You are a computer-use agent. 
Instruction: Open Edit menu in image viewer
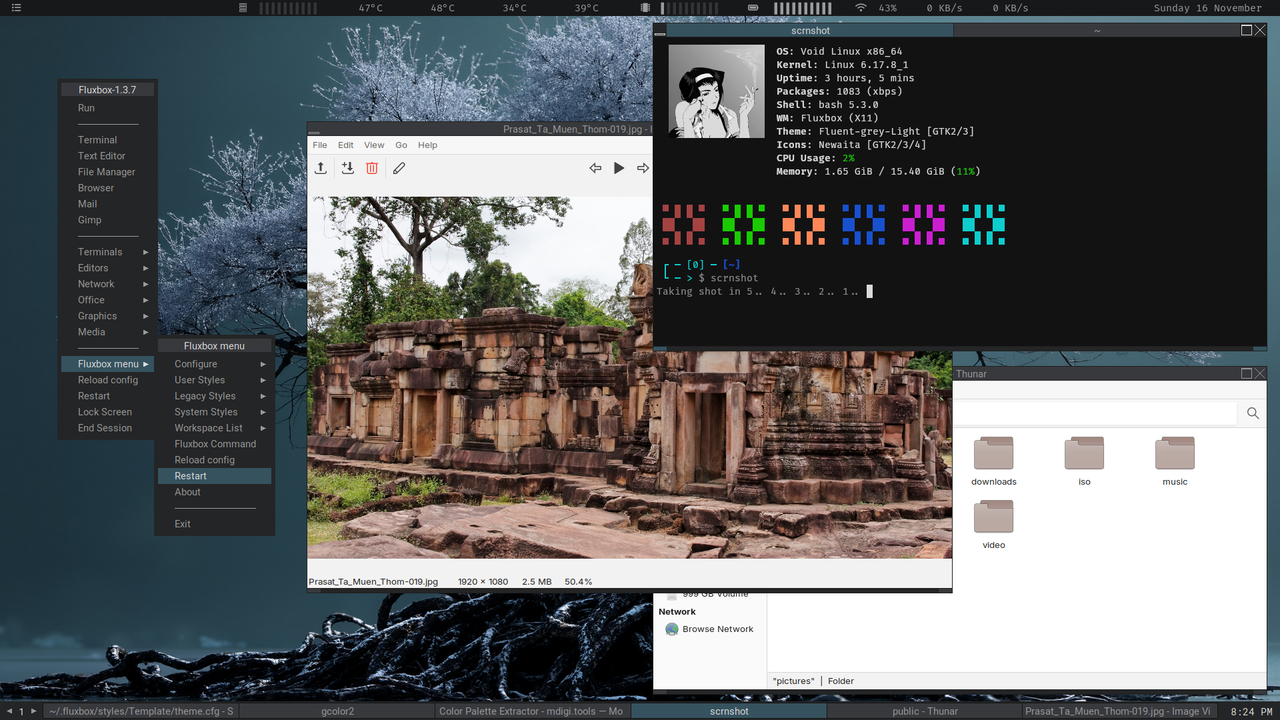pyautogui.click(x=345, y=145)
